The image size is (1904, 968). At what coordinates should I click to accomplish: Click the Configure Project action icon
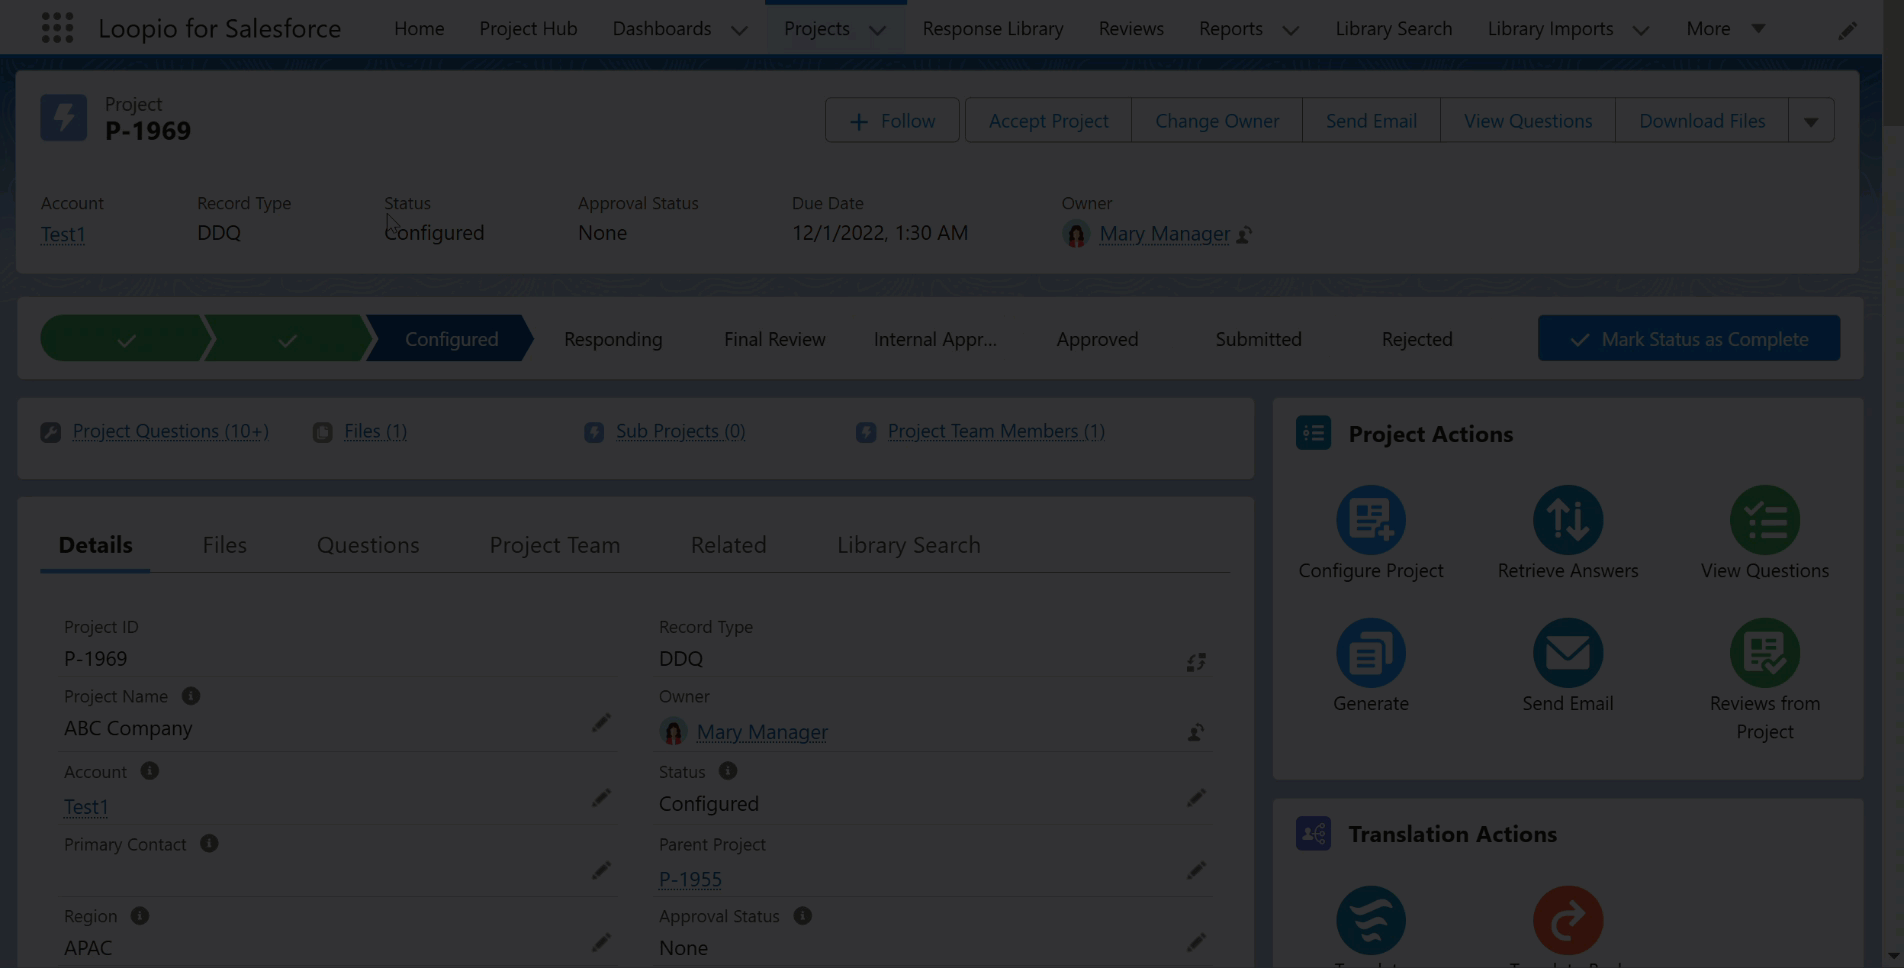coord(1370,520)
